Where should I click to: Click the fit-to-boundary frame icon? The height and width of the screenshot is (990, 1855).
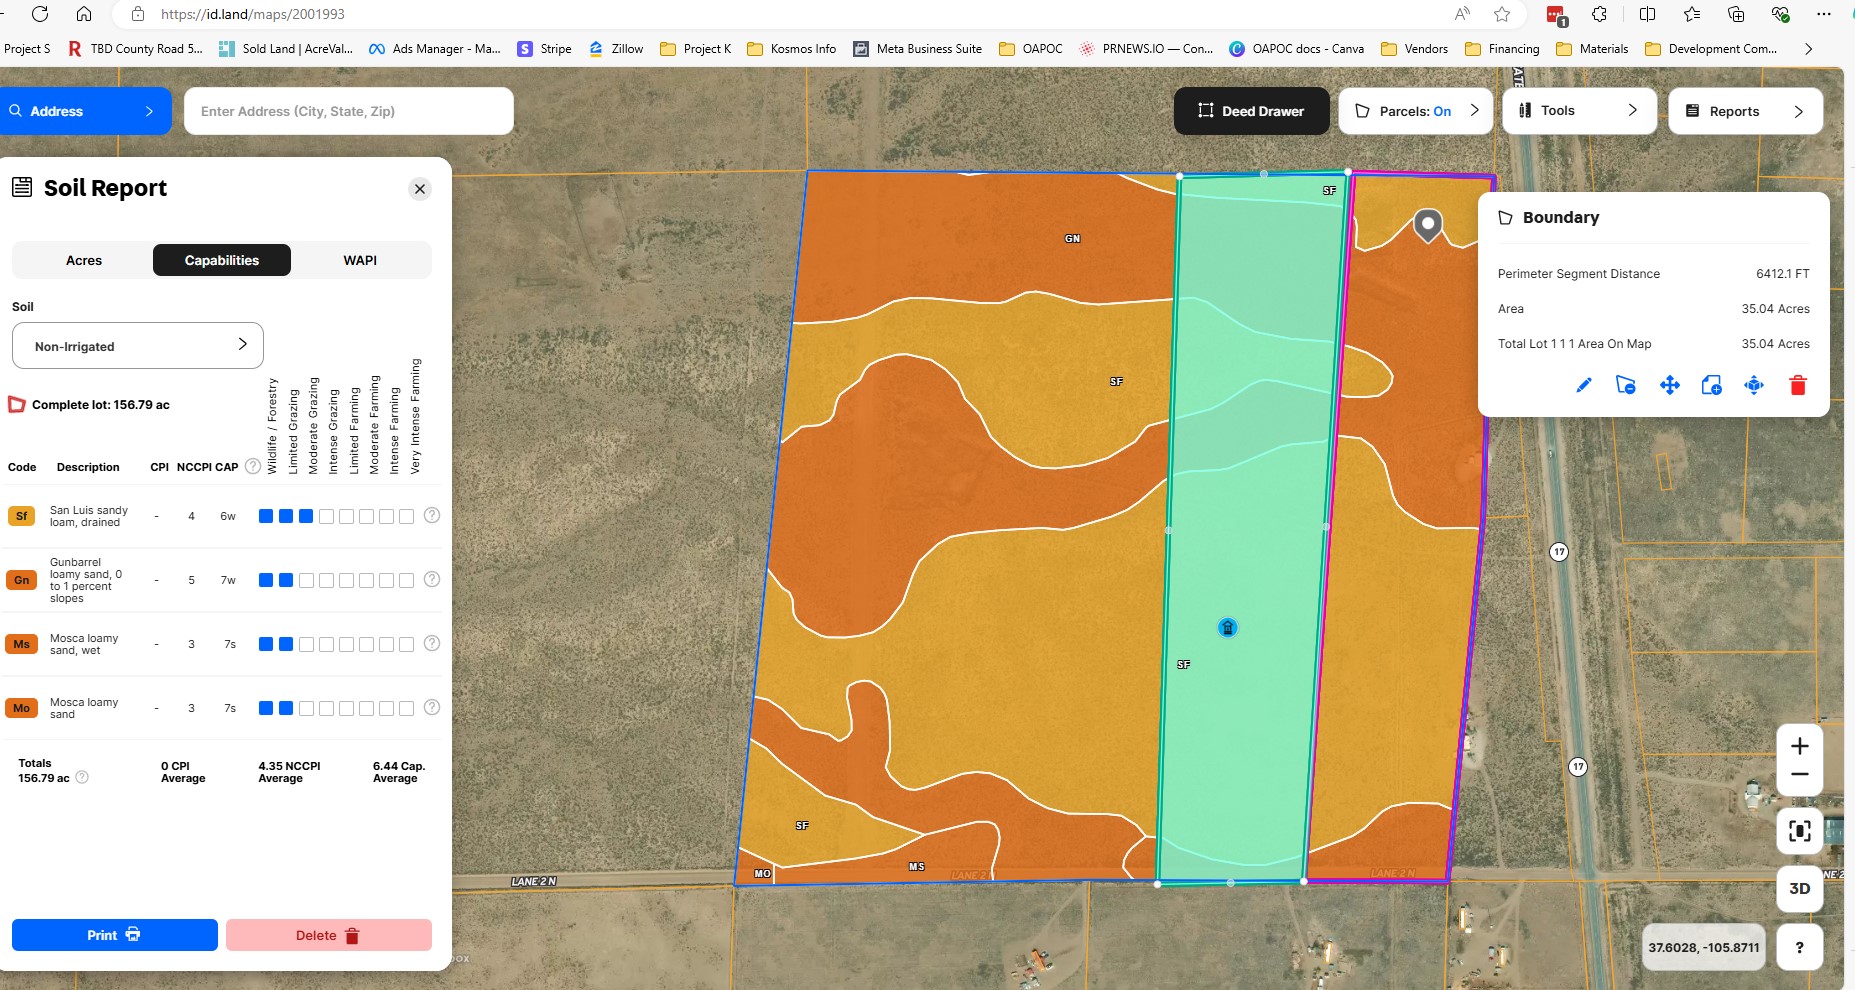(1799, 831)
